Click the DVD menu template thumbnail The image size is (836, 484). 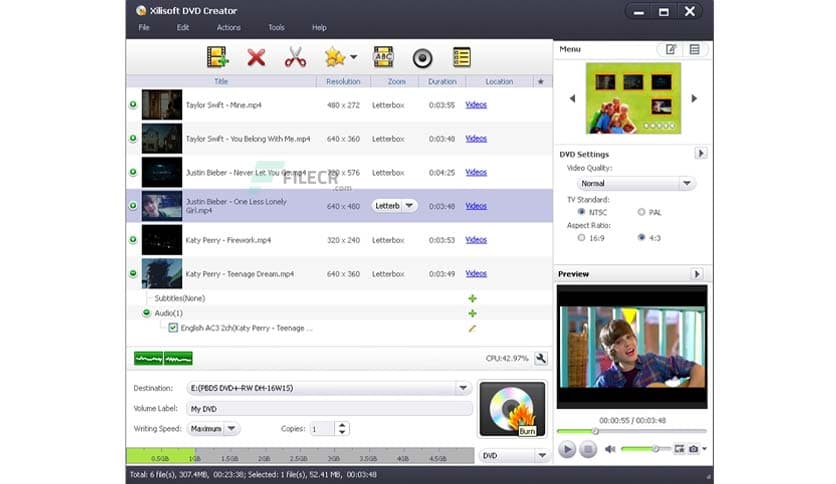[633, 98]
